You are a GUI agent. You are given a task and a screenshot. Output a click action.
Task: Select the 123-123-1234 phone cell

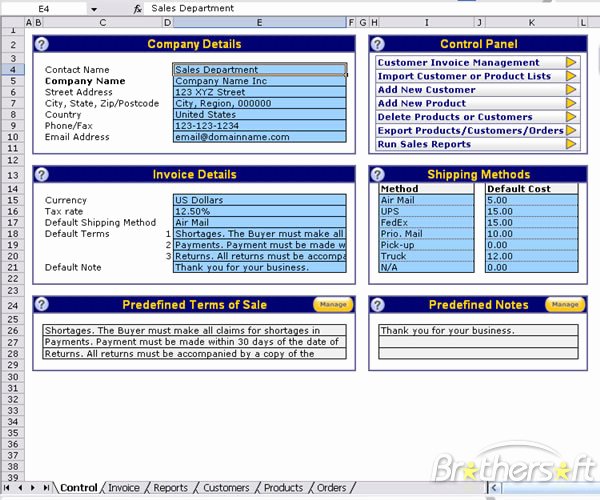pos(260,125)
